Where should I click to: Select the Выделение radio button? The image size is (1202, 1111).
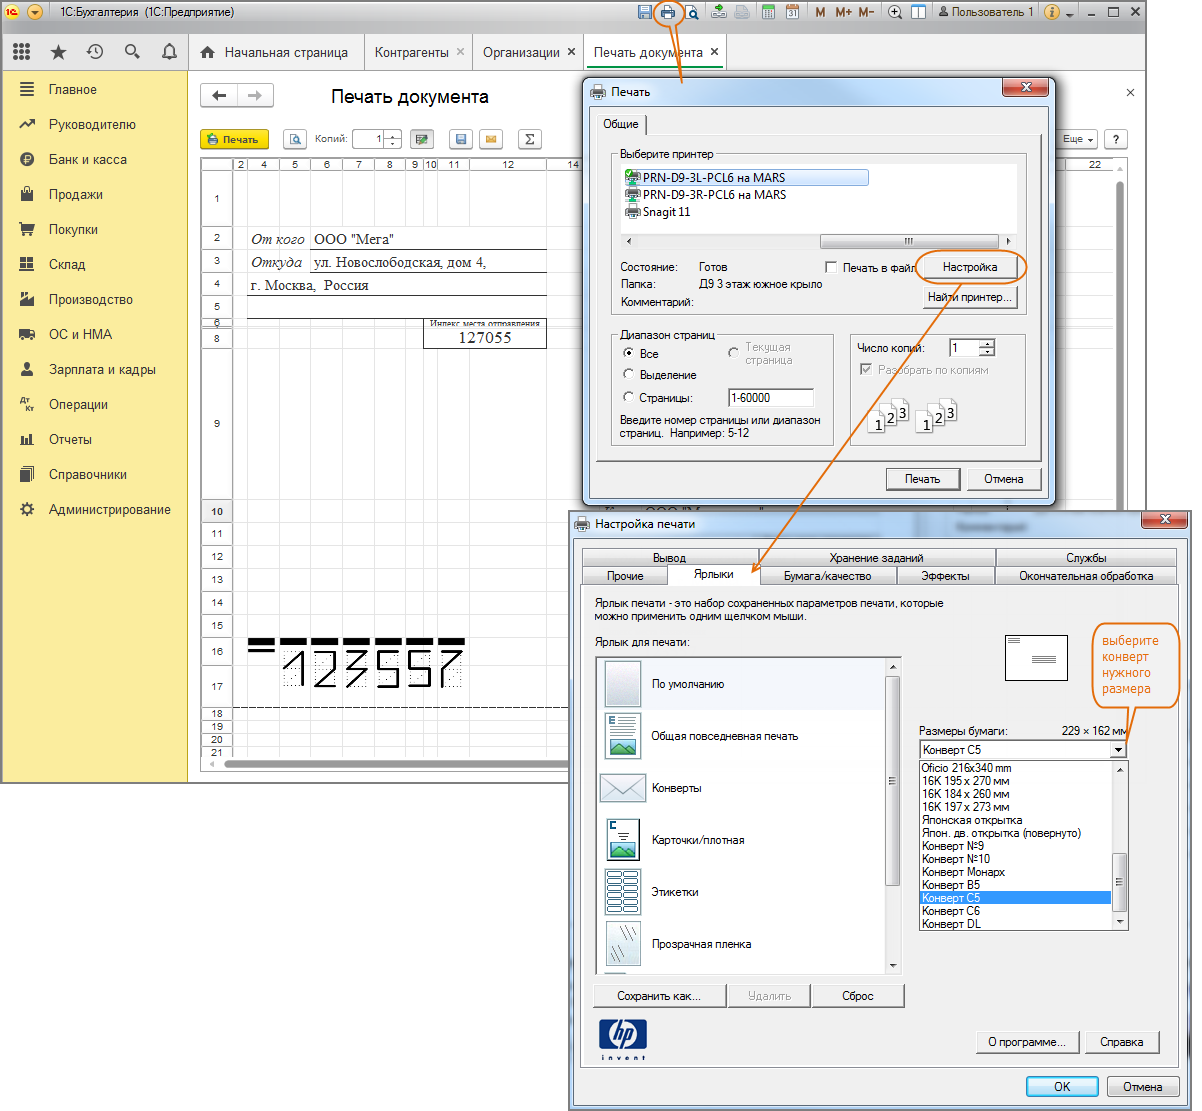[x=628, y=374]
